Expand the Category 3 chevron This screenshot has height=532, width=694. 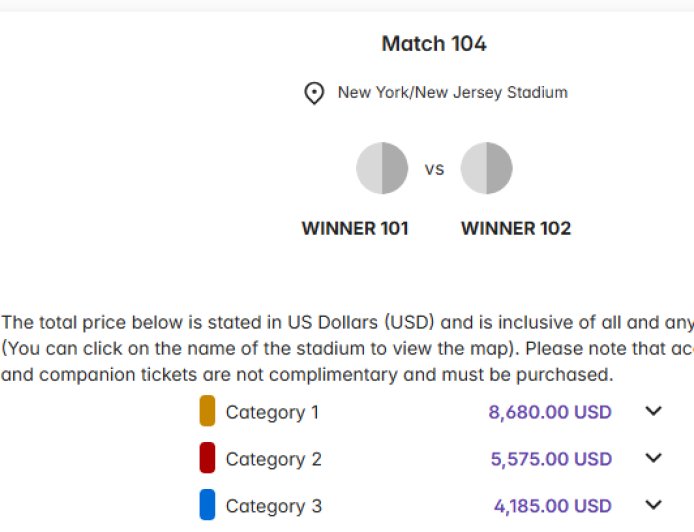coord(654,505)
